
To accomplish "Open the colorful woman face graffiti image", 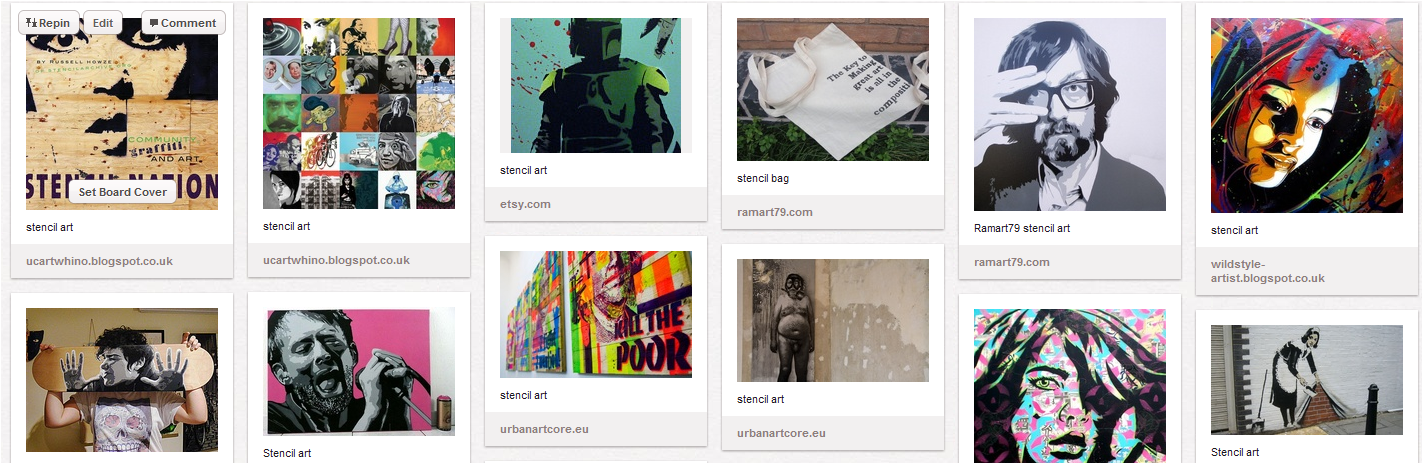I will tap(1307, 116).
